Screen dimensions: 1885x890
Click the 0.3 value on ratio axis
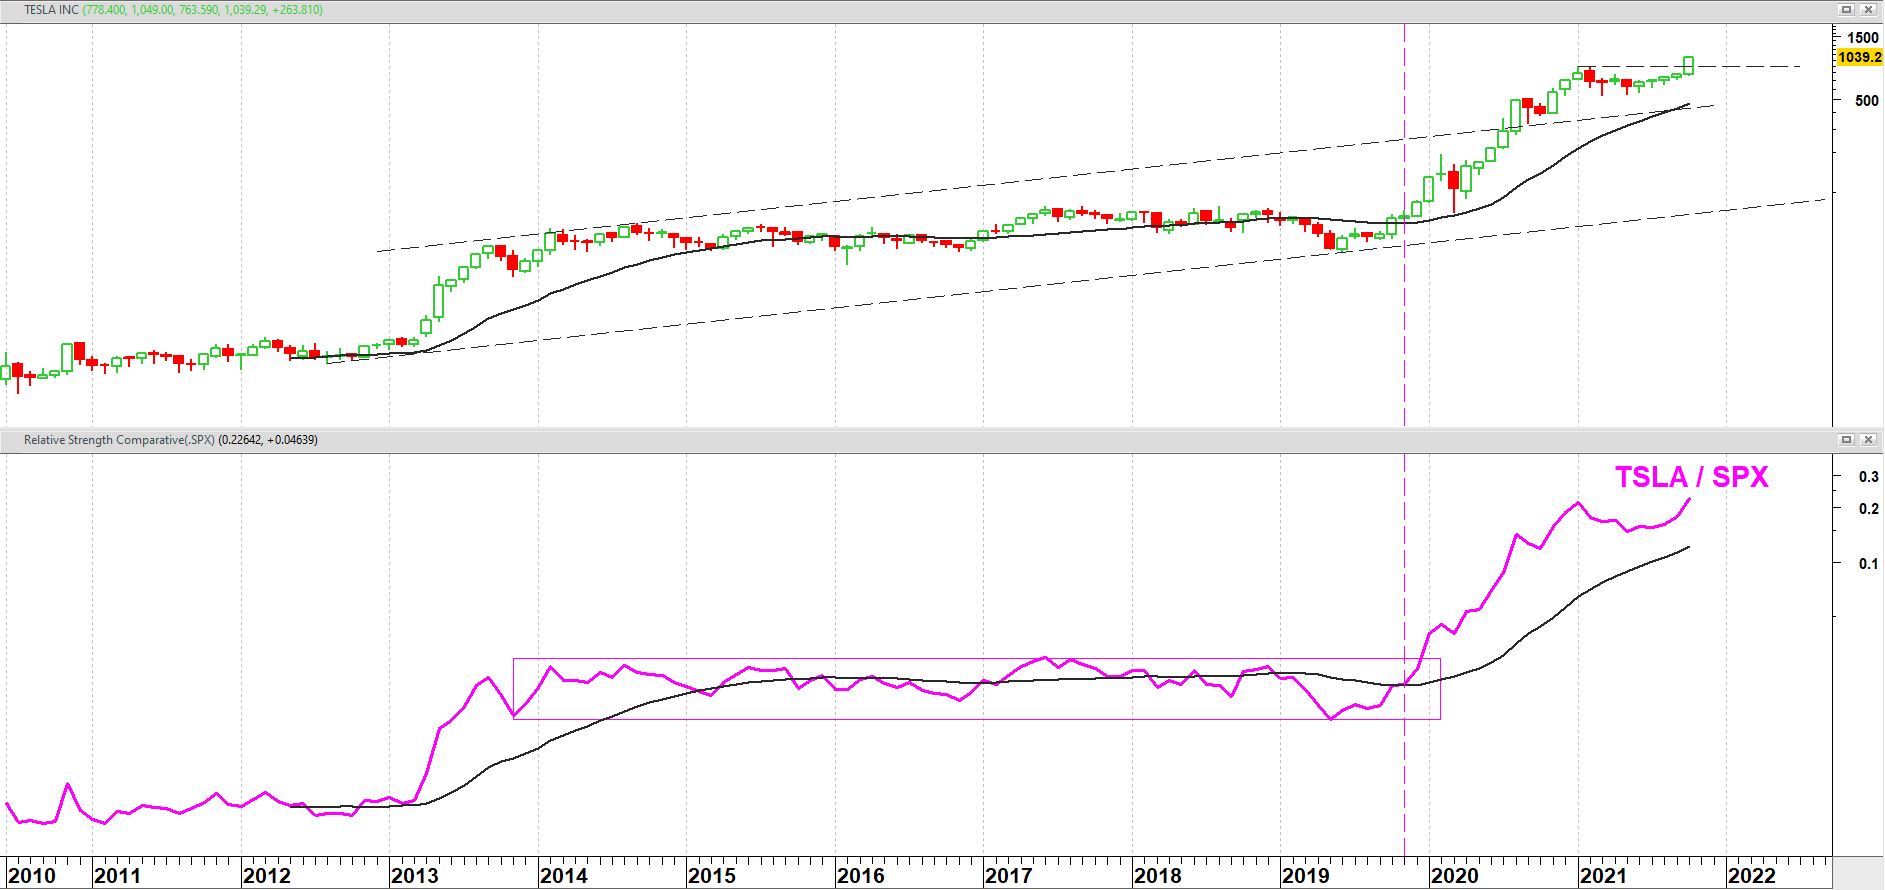click(1868, 477)
